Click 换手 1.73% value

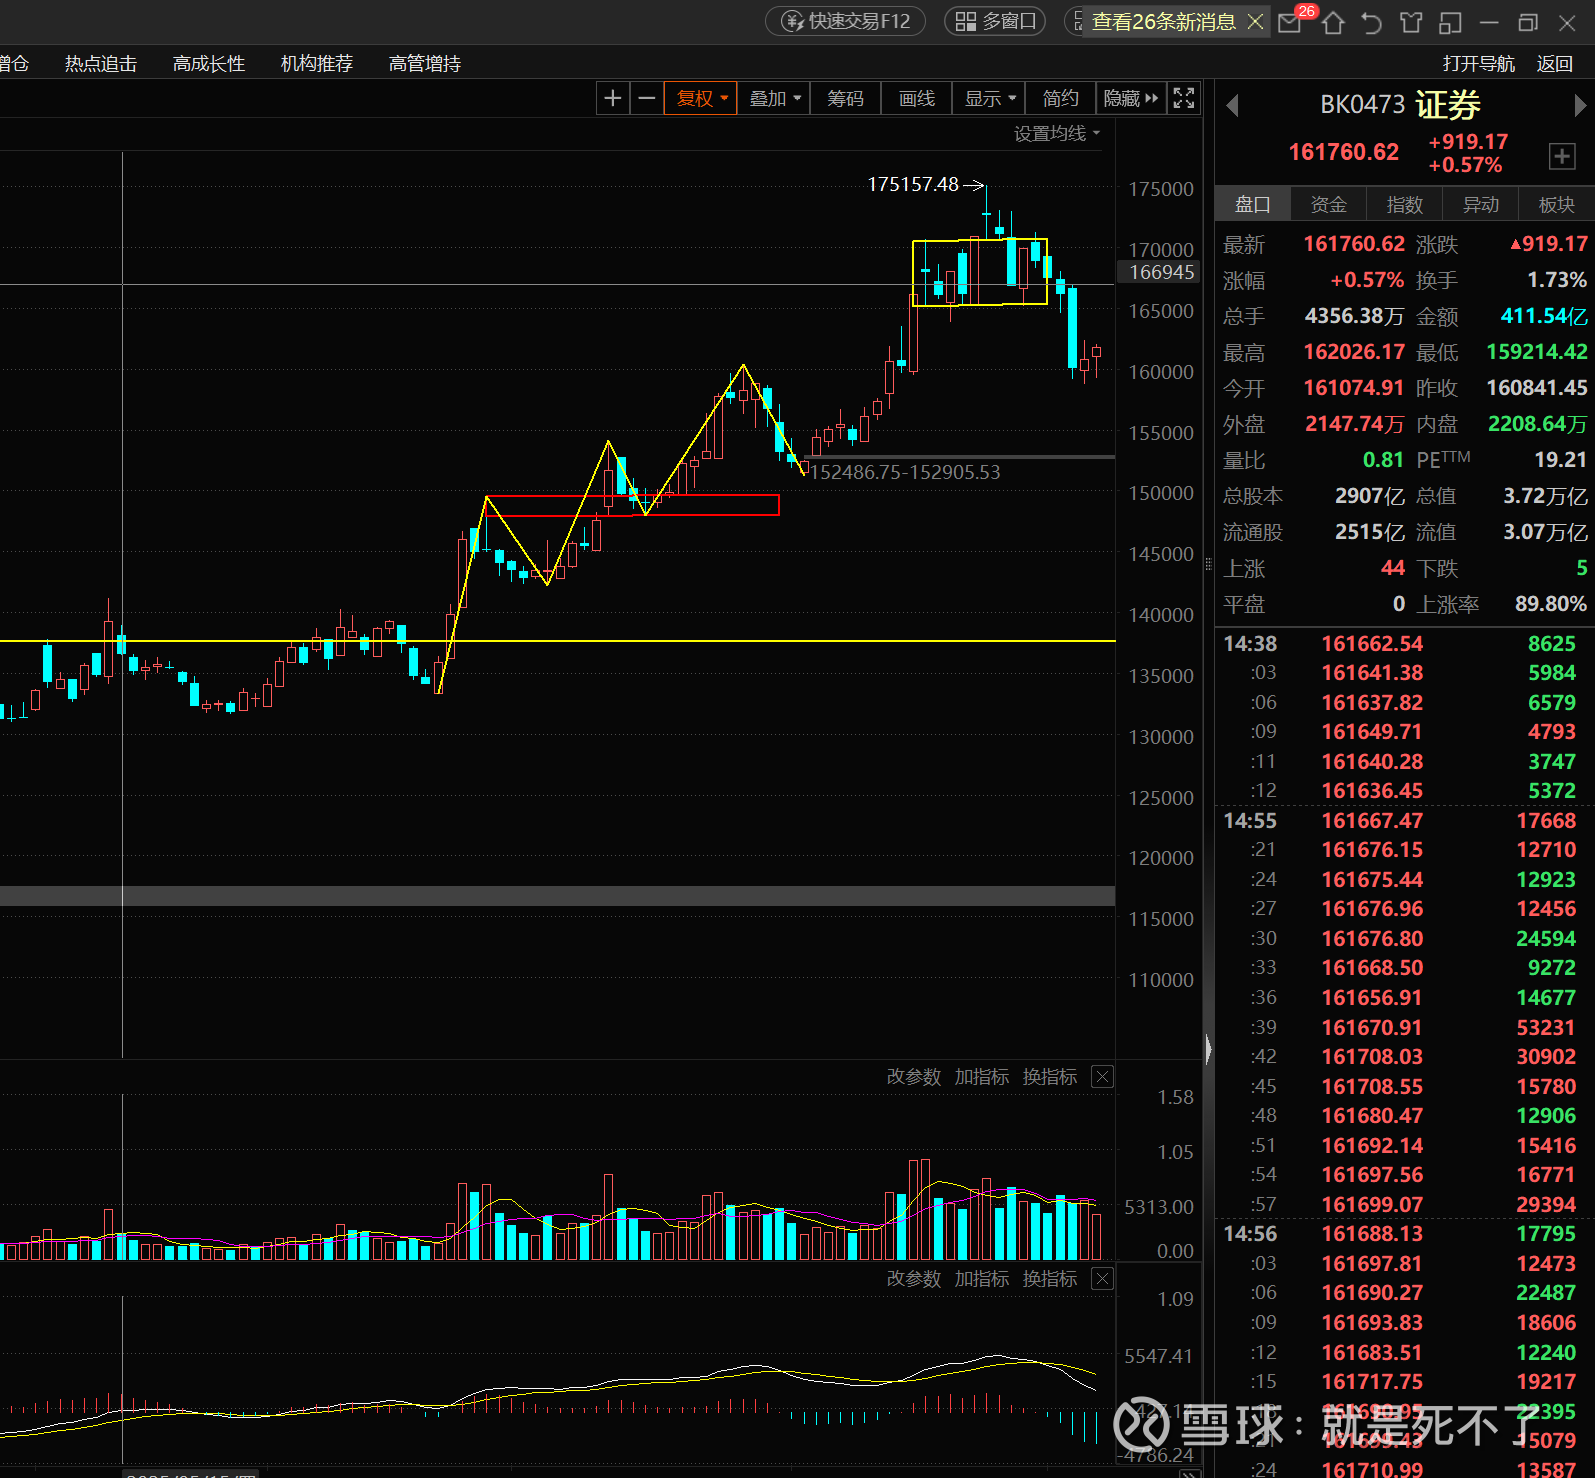click(x=1556, y=280)
